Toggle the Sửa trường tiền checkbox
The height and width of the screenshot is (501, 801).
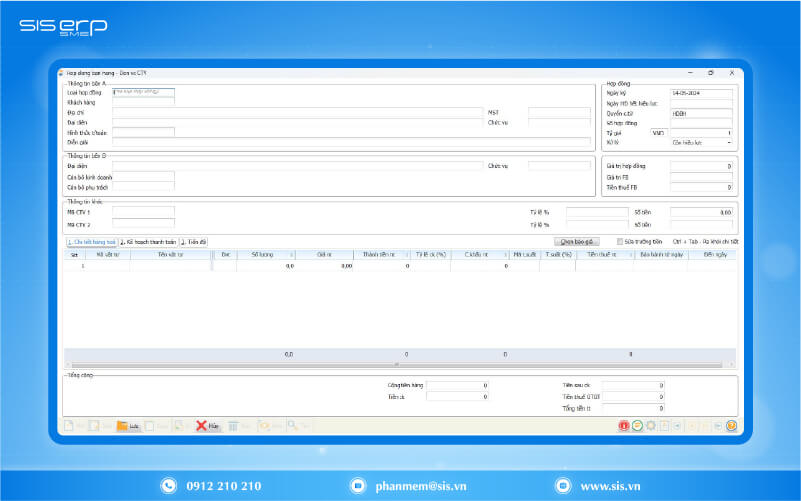tap(620, 241)
